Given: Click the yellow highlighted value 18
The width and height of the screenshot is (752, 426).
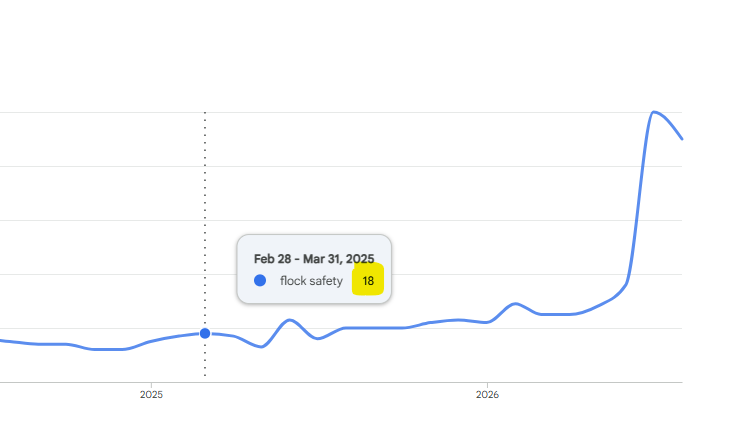Looking at the screenshot, I should (368, 281).
